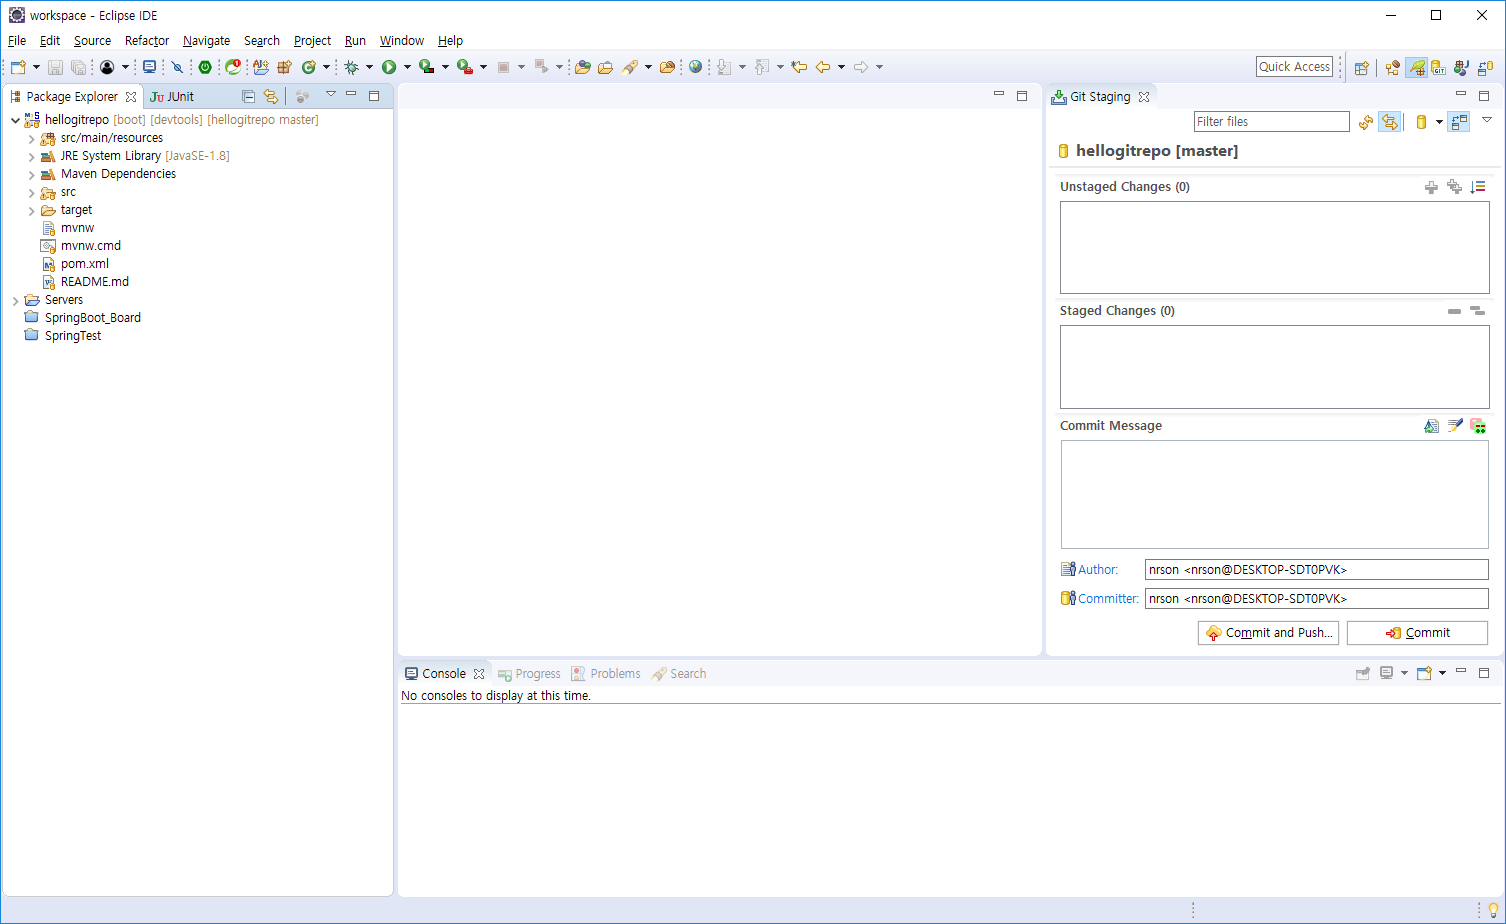Switch to the JUnit tab
Viewport: 1506px width, 924px height.
click(x=172, y=97)
